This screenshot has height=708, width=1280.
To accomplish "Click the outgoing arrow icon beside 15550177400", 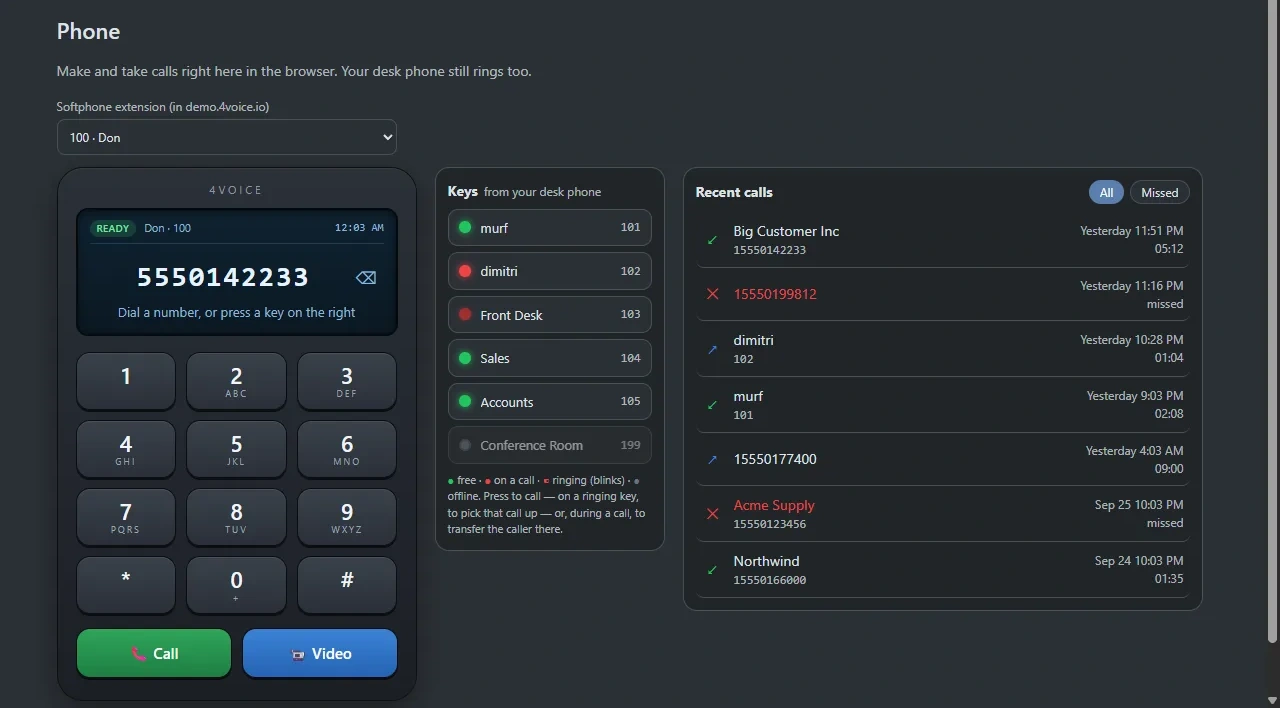I will (712, 459).
